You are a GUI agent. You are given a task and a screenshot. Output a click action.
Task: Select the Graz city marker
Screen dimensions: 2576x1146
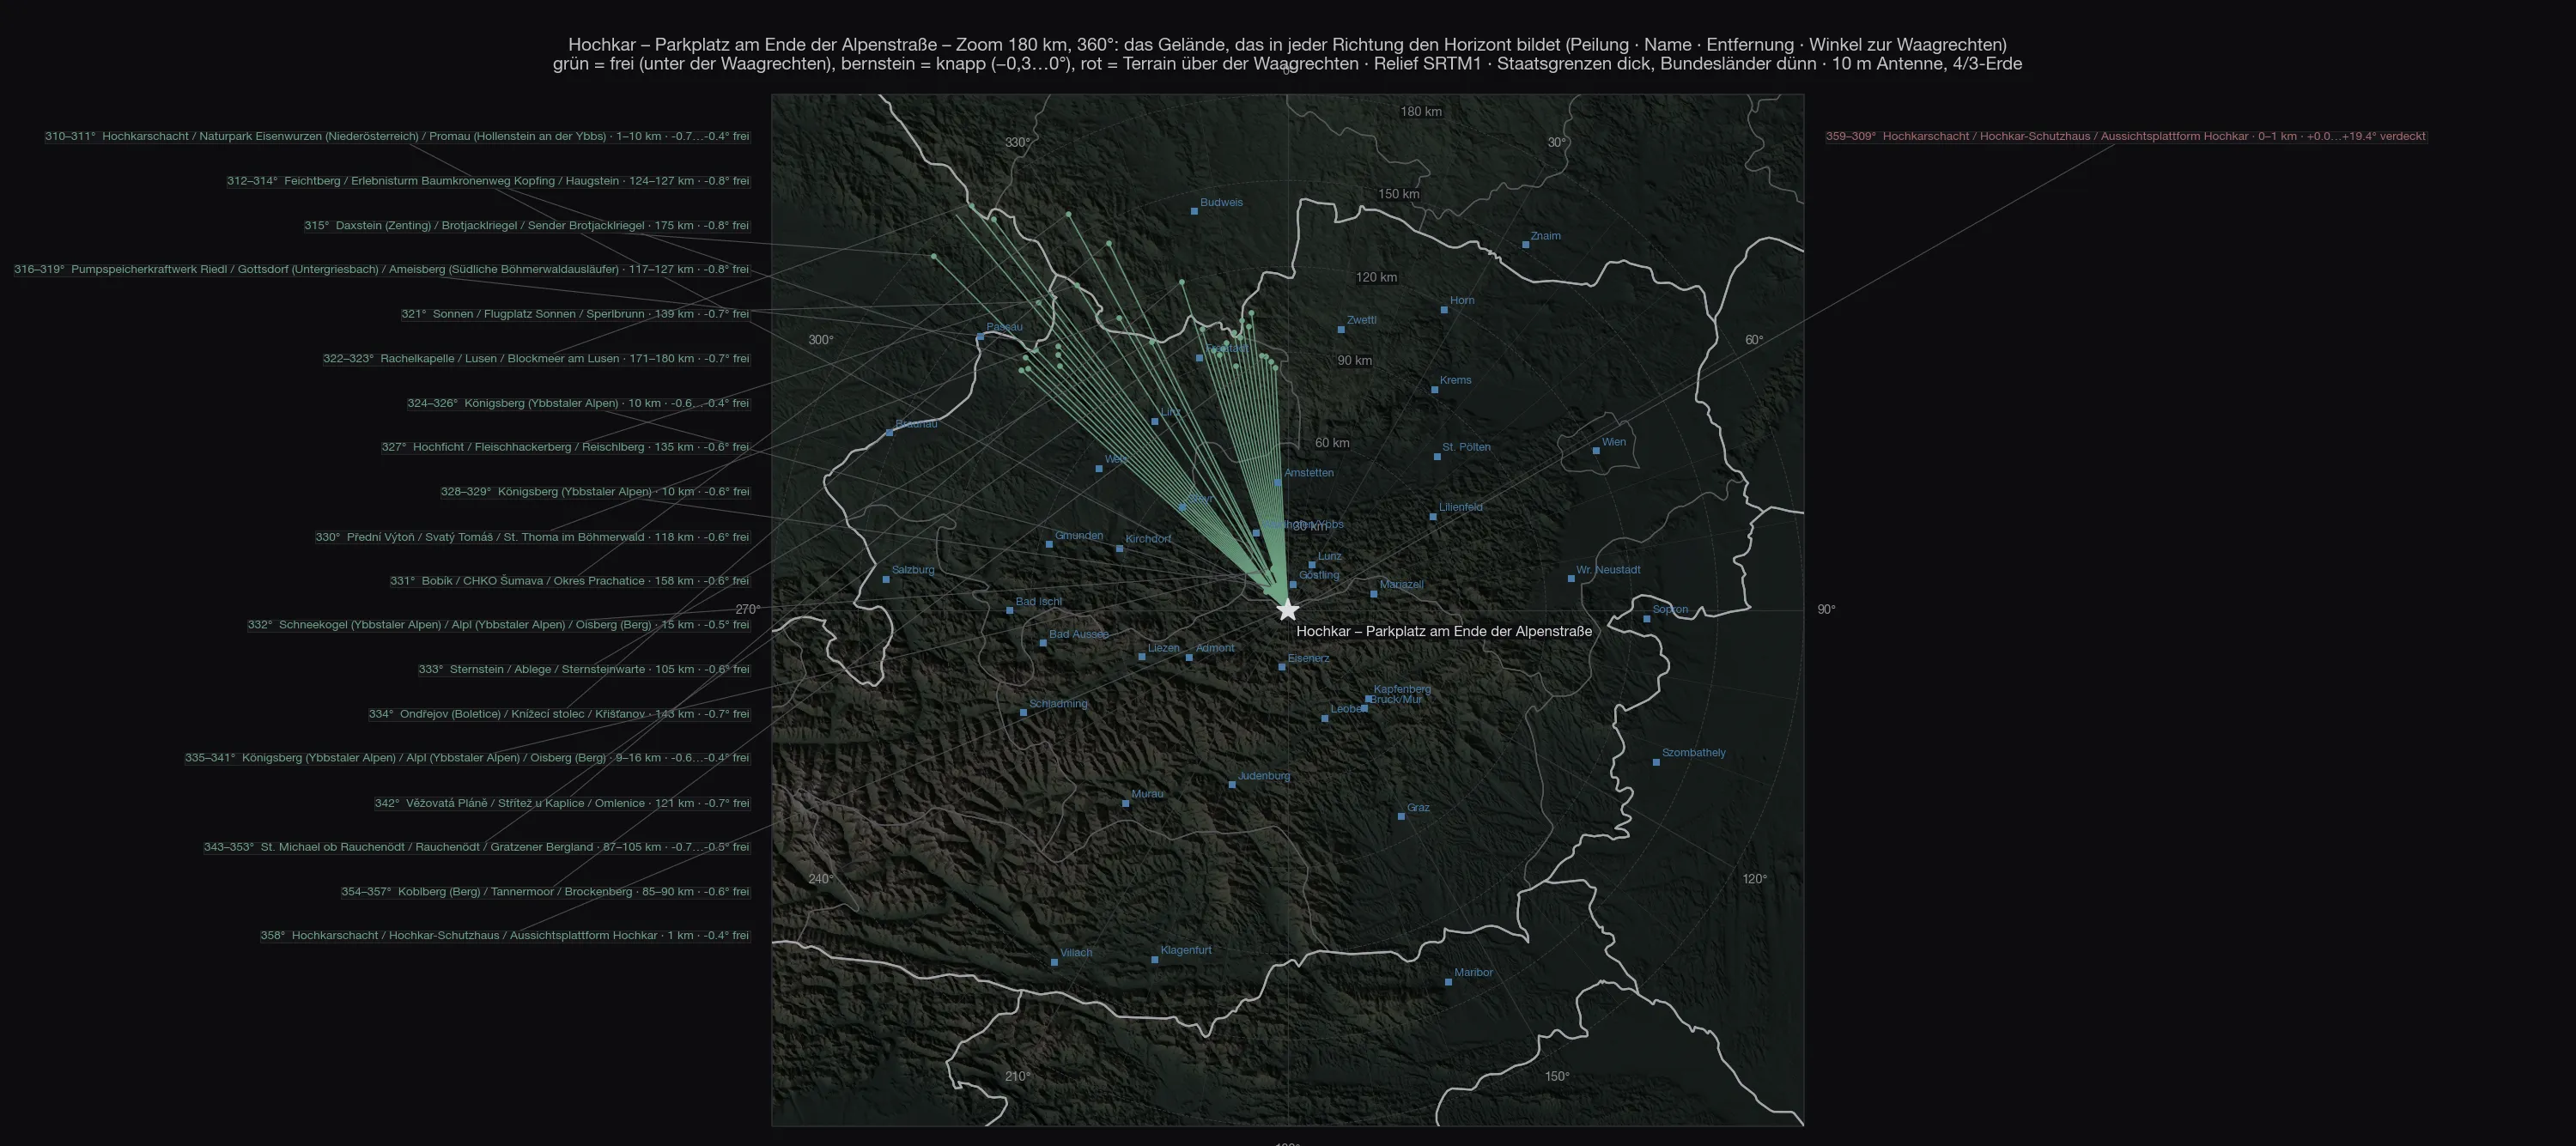pyautogui.click(x=1401, y=816)
